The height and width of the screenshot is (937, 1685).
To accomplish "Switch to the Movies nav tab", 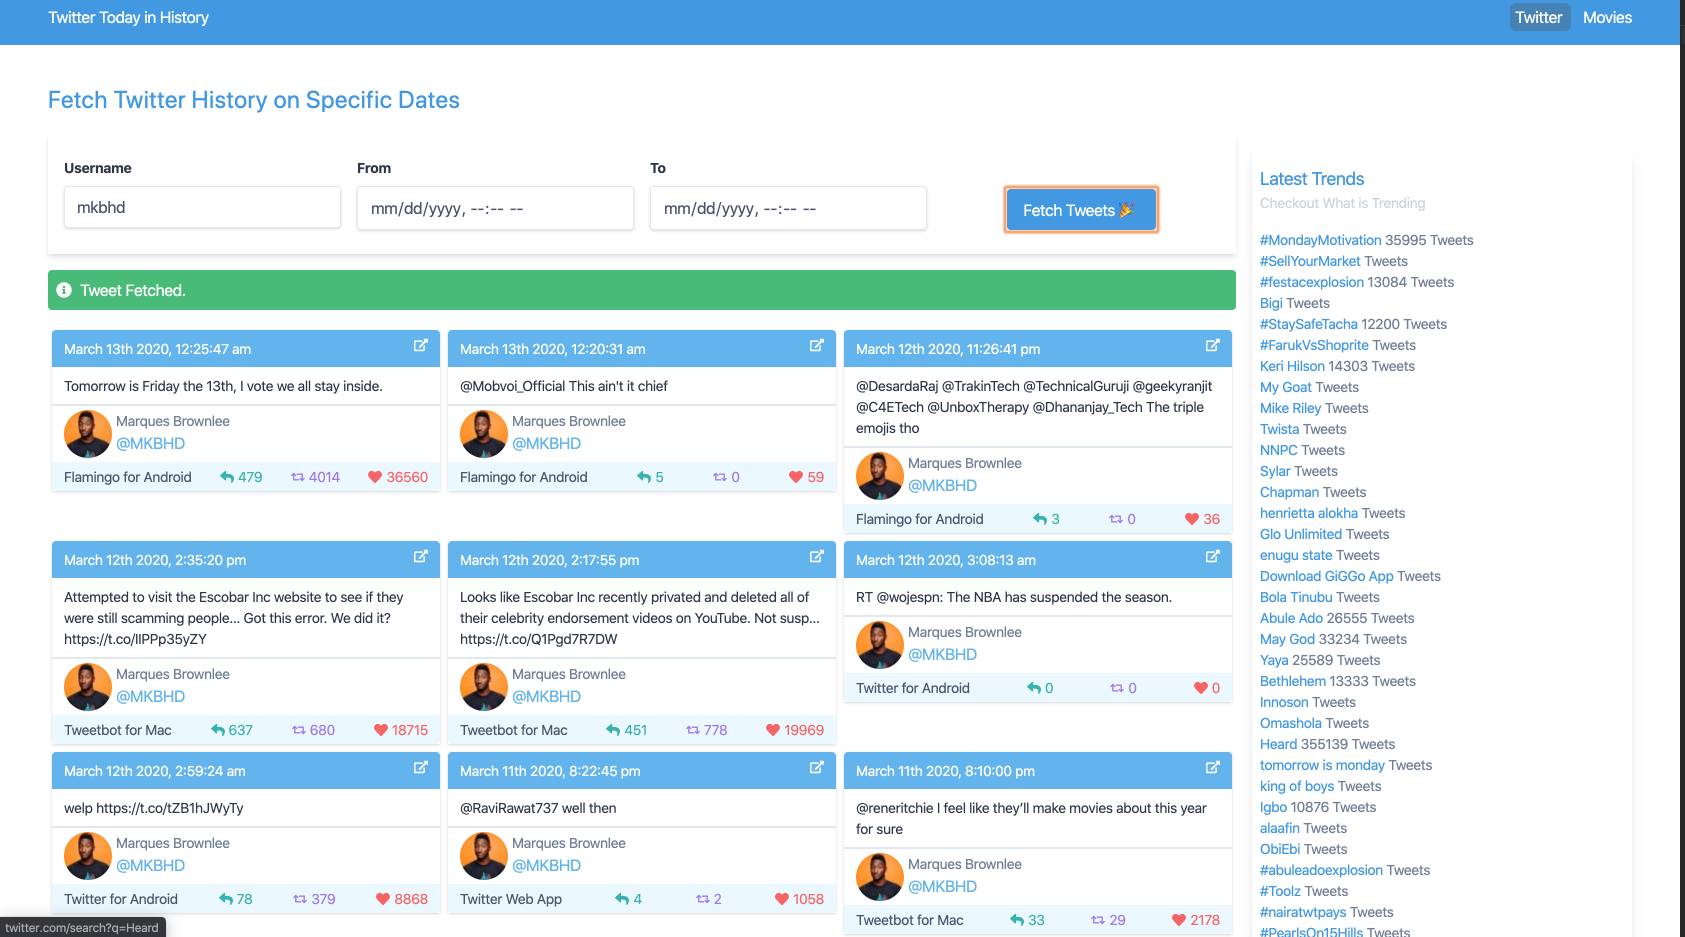I will pyautogui.click(x=1607, y=17).
